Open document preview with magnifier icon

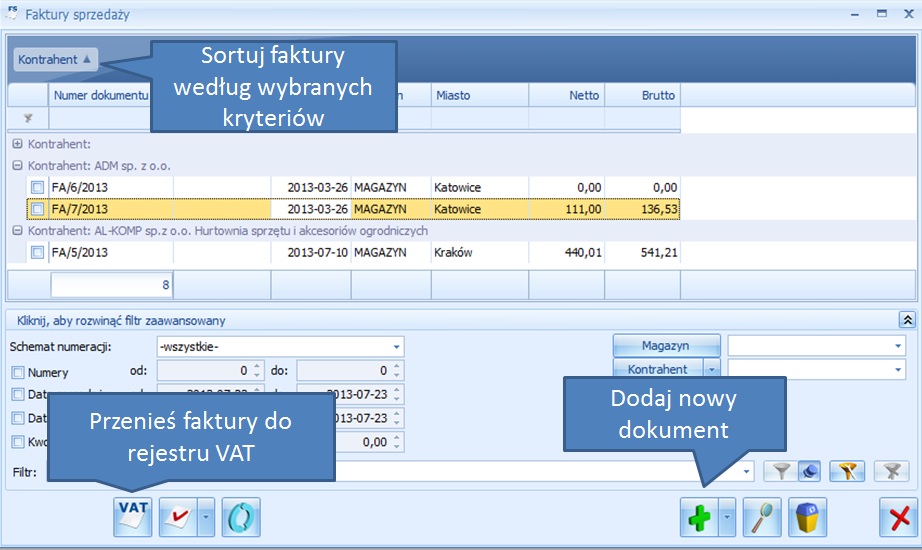click(762, 517)
